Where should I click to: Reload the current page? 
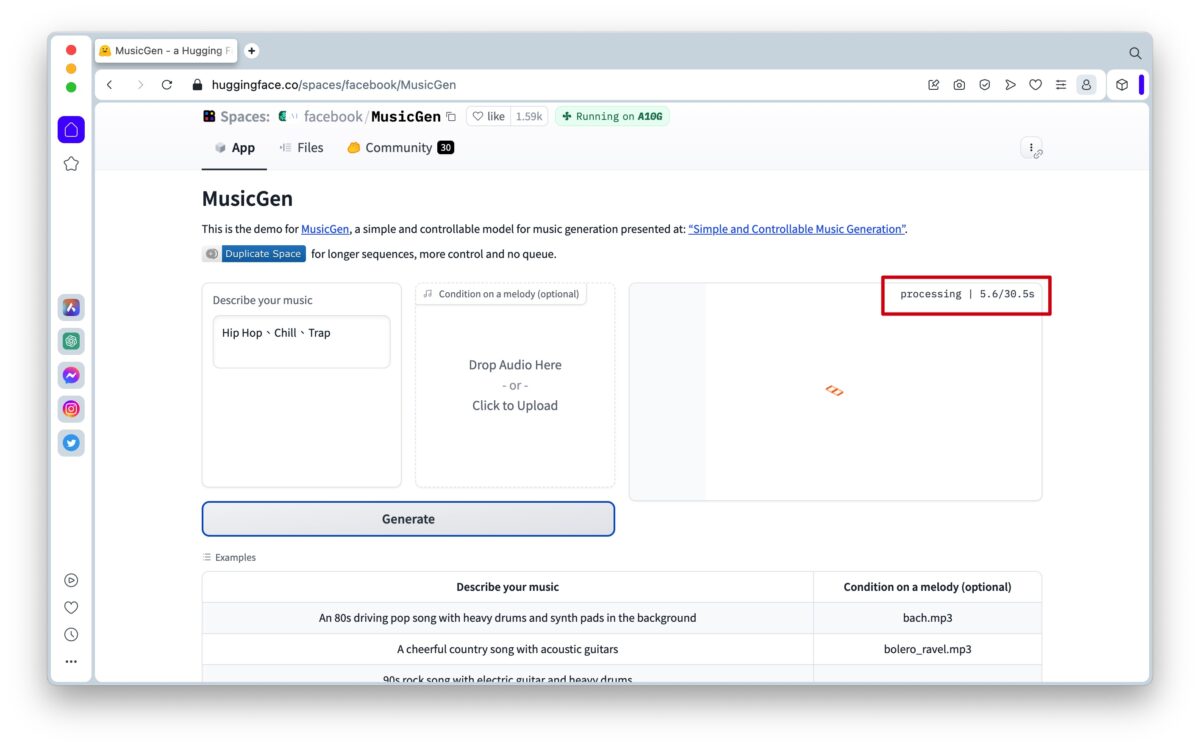(167, 85)
